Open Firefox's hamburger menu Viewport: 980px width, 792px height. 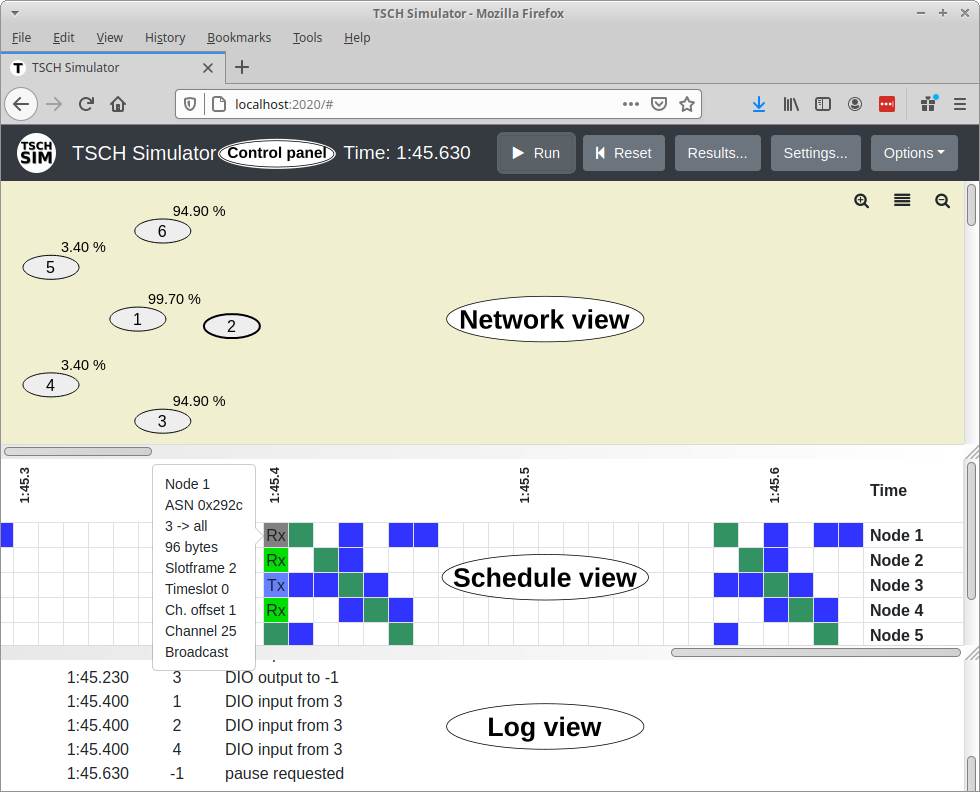[x=960, y=104]
